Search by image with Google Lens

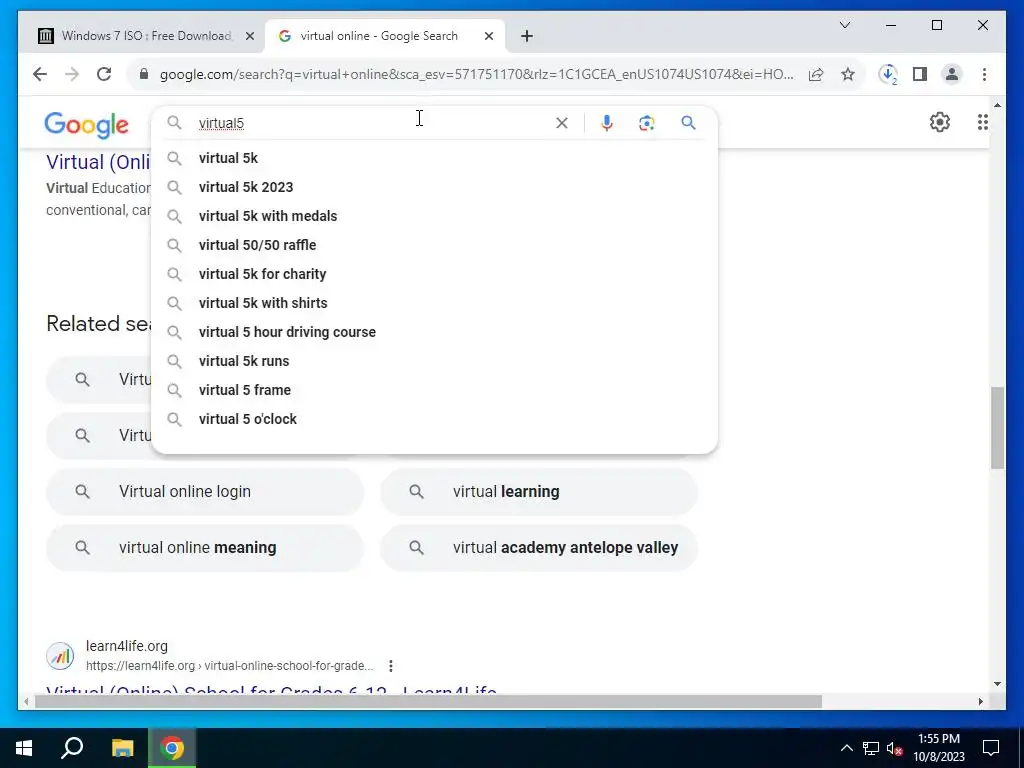(647, 123)
